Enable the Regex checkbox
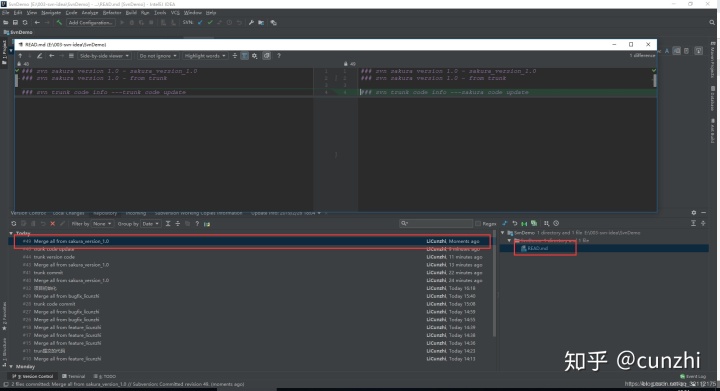Screen dimensions: 720x391 [478, 223]
